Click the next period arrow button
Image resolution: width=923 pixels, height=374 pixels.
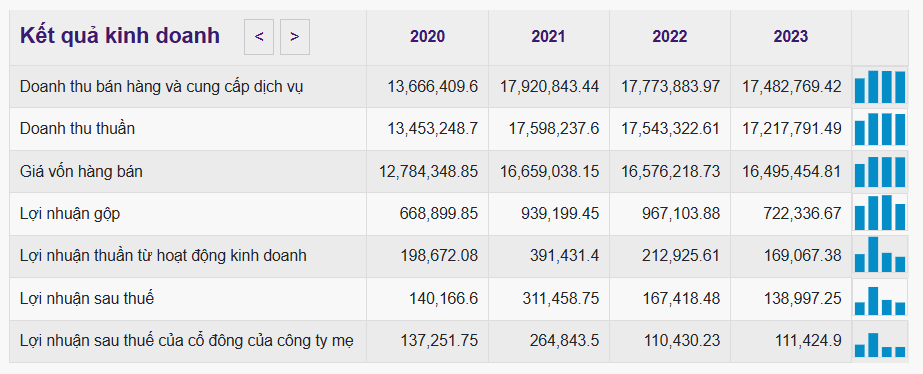(x=295, y=37)
